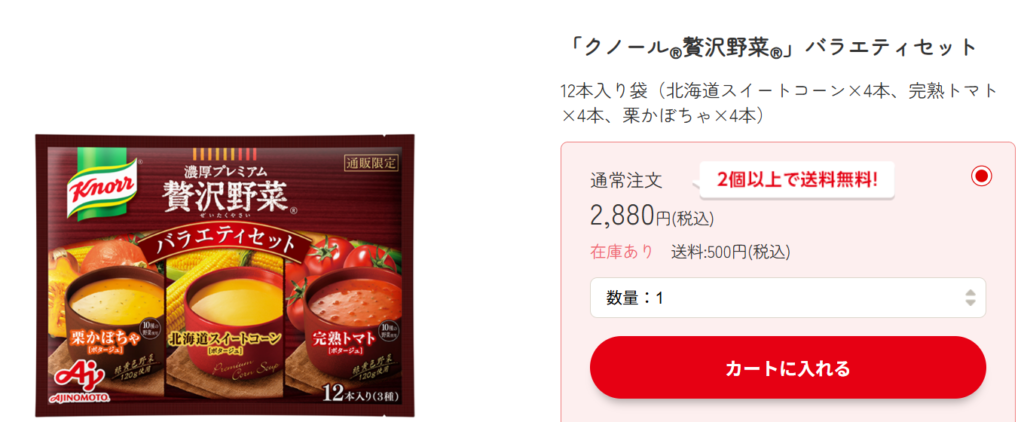Click the 通常注文 label text
Screen dimensions: 1024x422
[x=626, y=181]
